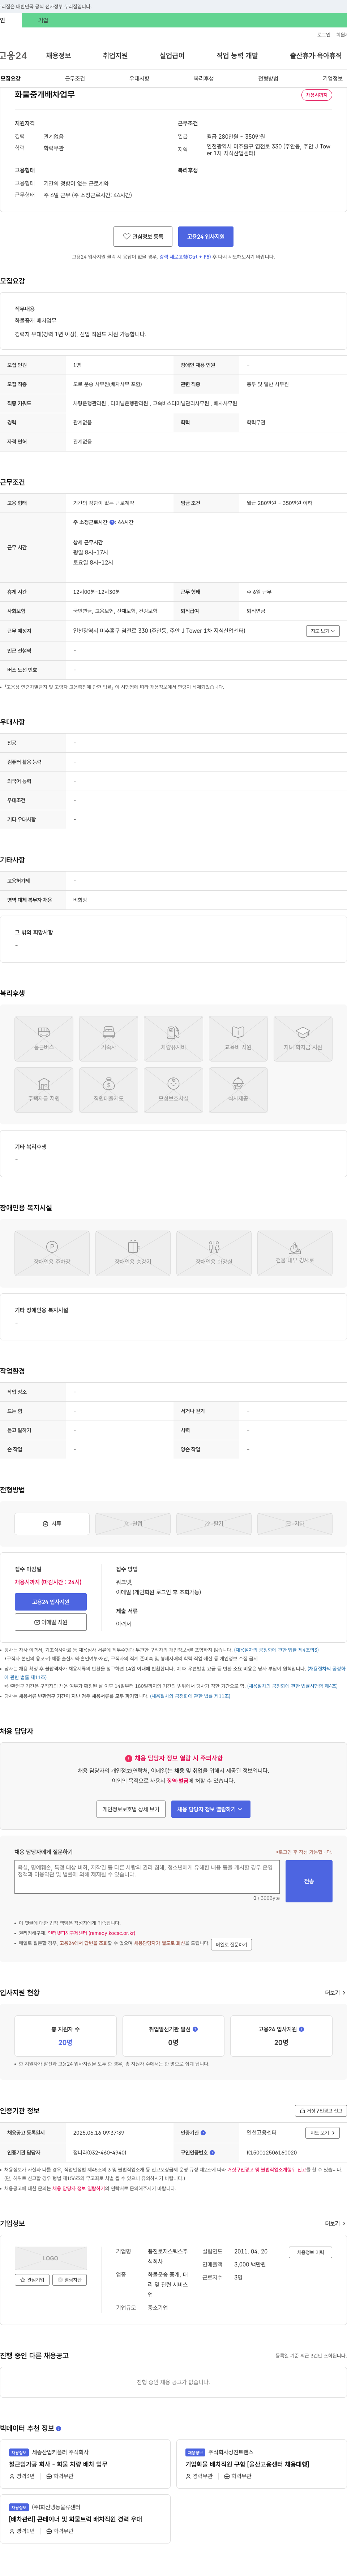
Task: Open 채용정보 이력 for the company
Action: 310,2252
